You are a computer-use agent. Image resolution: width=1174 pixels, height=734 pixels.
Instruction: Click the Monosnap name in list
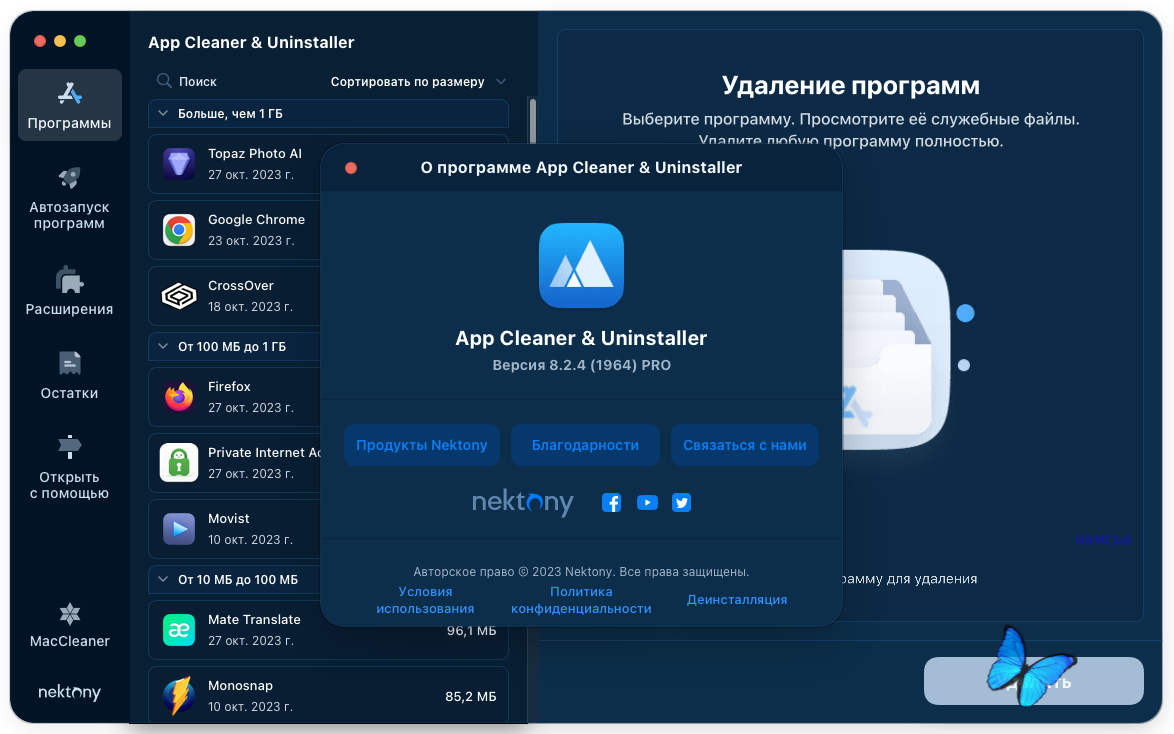pyautogui.click(x=240, y=685)
